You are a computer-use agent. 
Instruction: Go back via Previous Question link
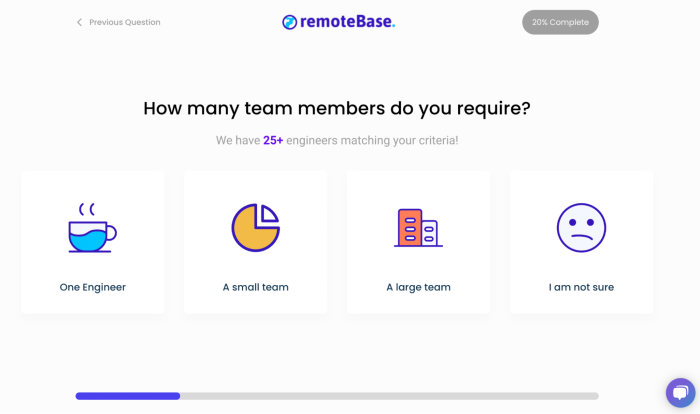[x=124, y=22]
